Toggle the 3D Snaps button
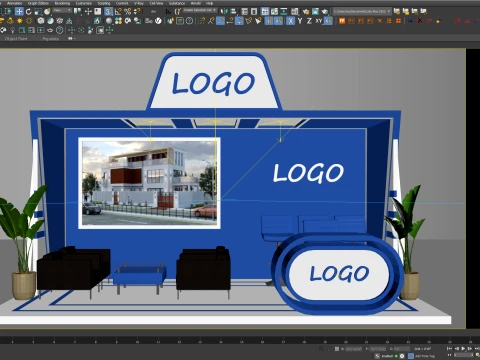Screen dimensions: 480x360 pyautogui.click(x=108, y=12)
